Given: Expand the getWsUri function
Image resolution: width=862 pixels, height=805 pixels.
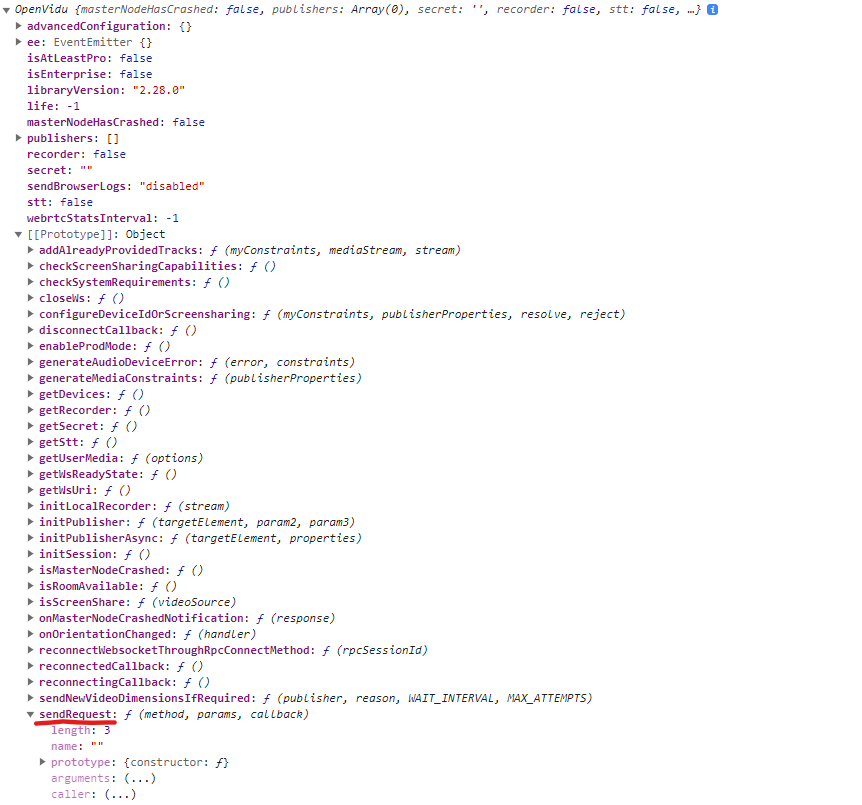Looking at the screenshot, I should point(31,490).
